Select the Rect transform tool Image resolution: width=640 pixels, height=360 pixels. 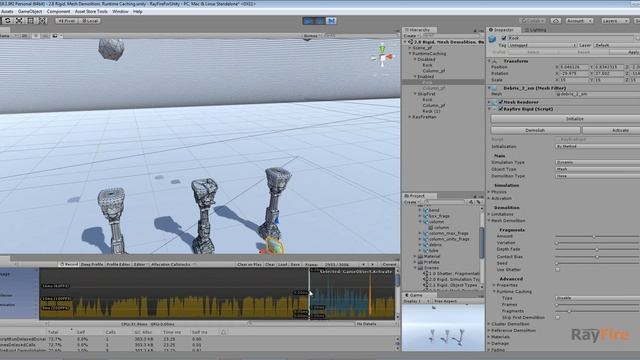(x=31, y=20)
